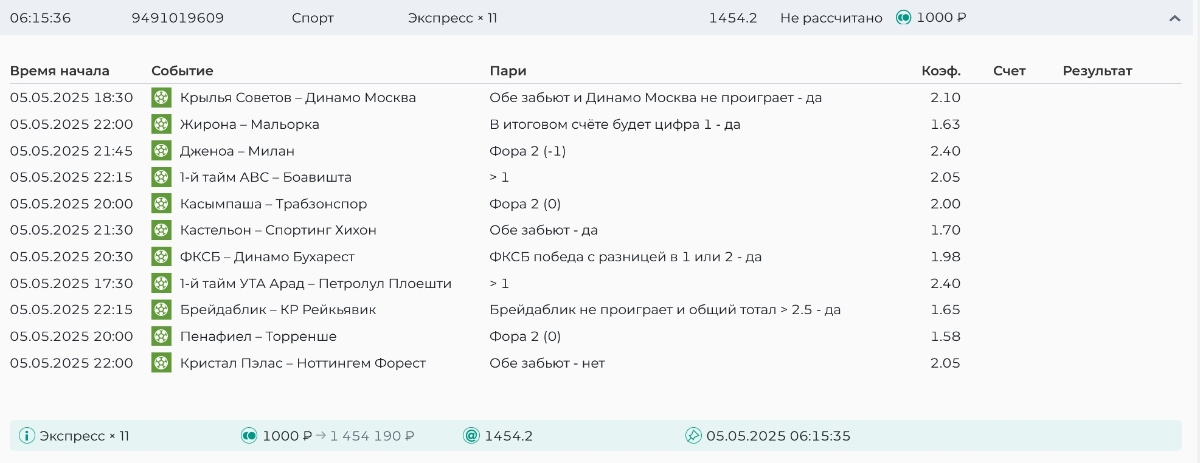This screenshot has width=1200, height=463.
Task: Click the football icon beside Касымпаша – Трабзонспор
Action: (x=161, y=204)
